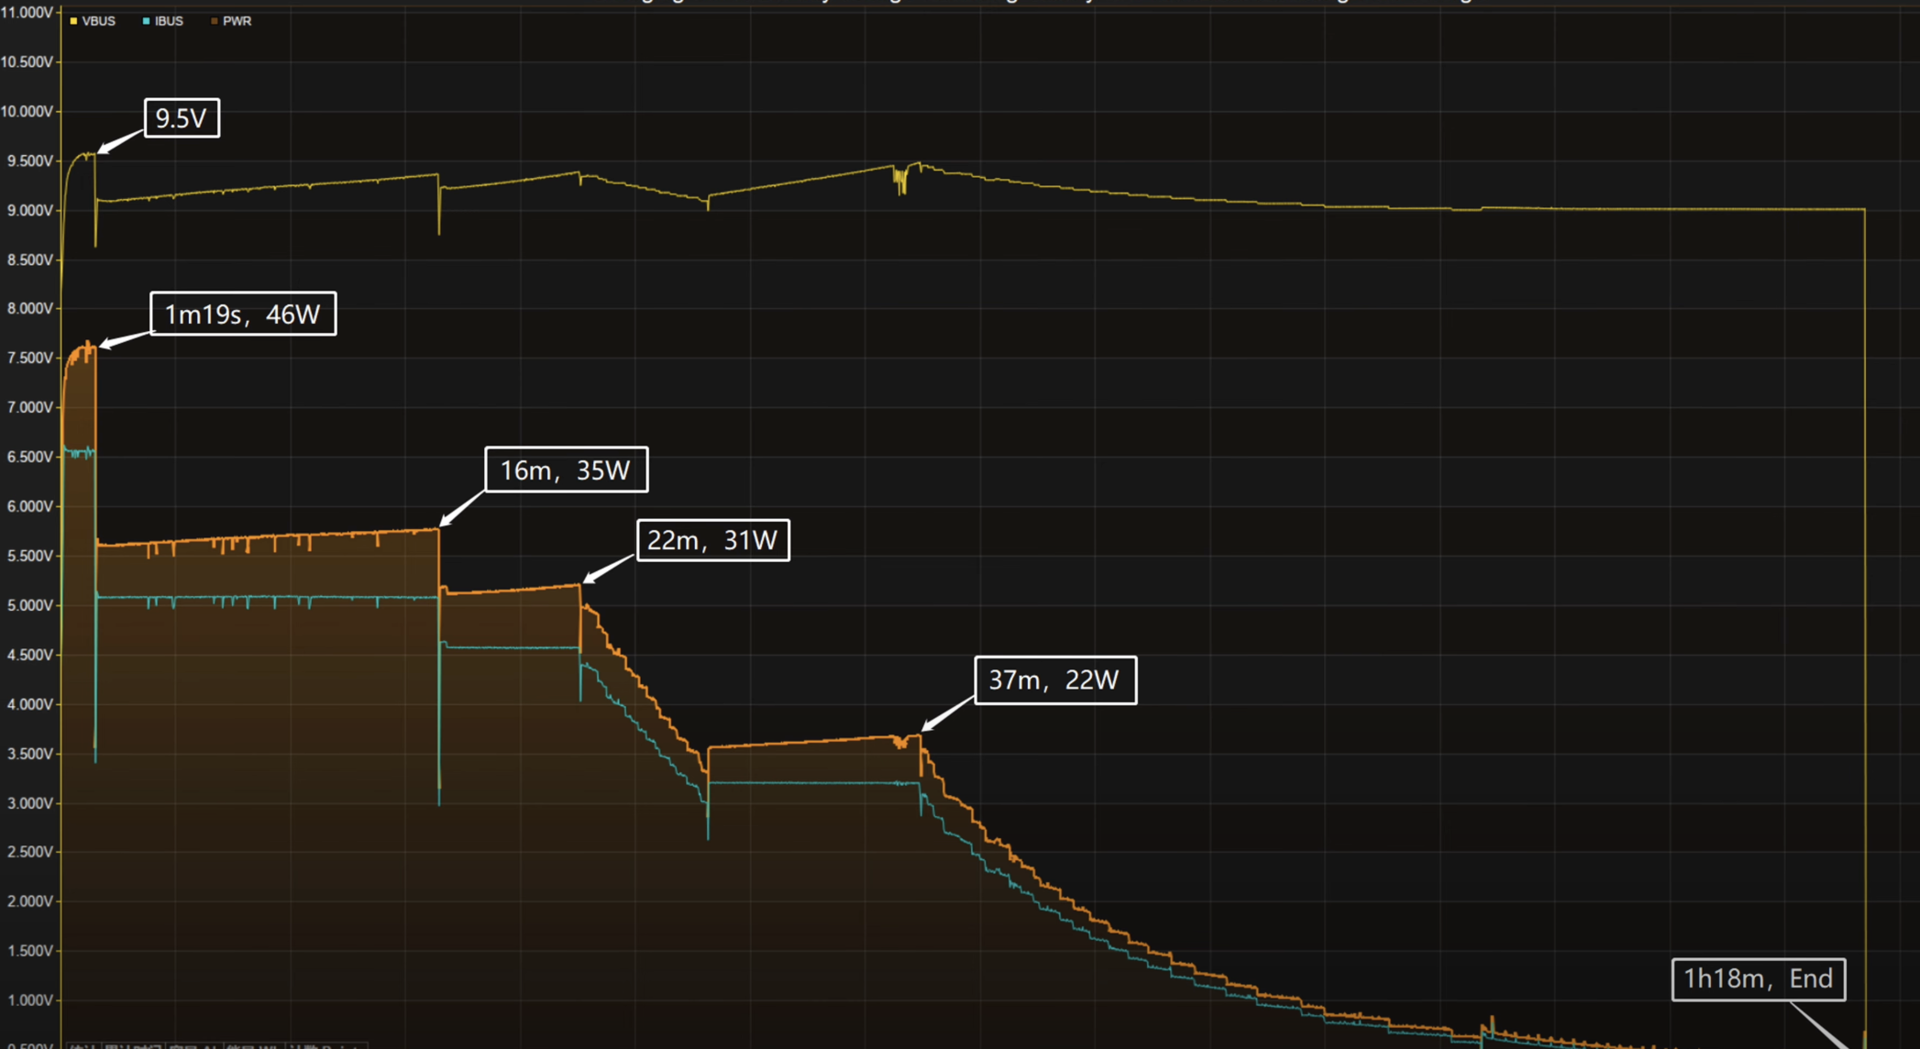
Task: Click the brown PWR legend swatch
Action: tap(215, 21)
